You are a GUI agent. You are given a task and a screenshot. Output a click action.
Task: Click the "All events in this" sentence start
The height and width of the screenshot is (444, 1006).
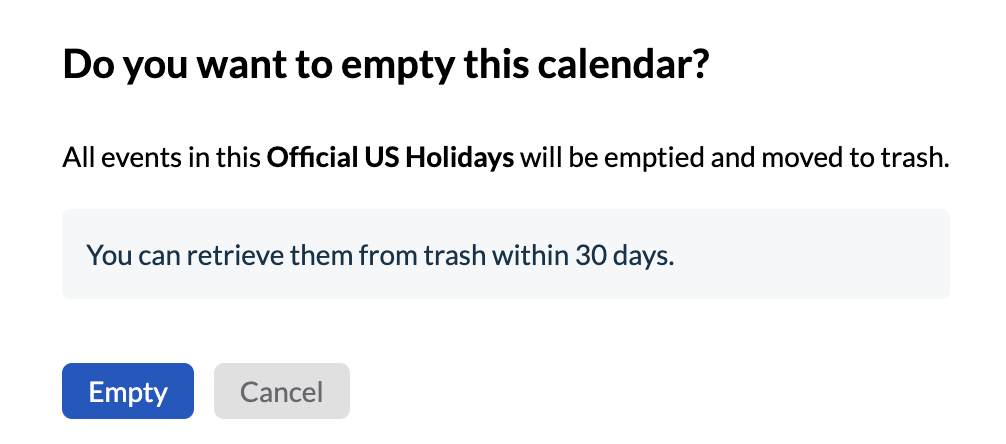pyautogui.click(x=161, y=158)
